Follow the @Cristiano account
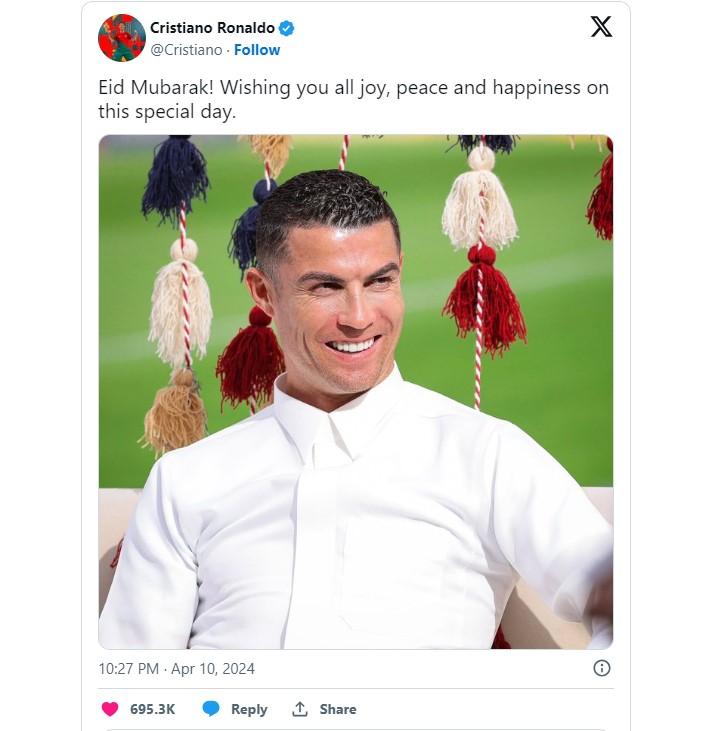This screenshot has height=731, width=710. click(x=257, y=50)
